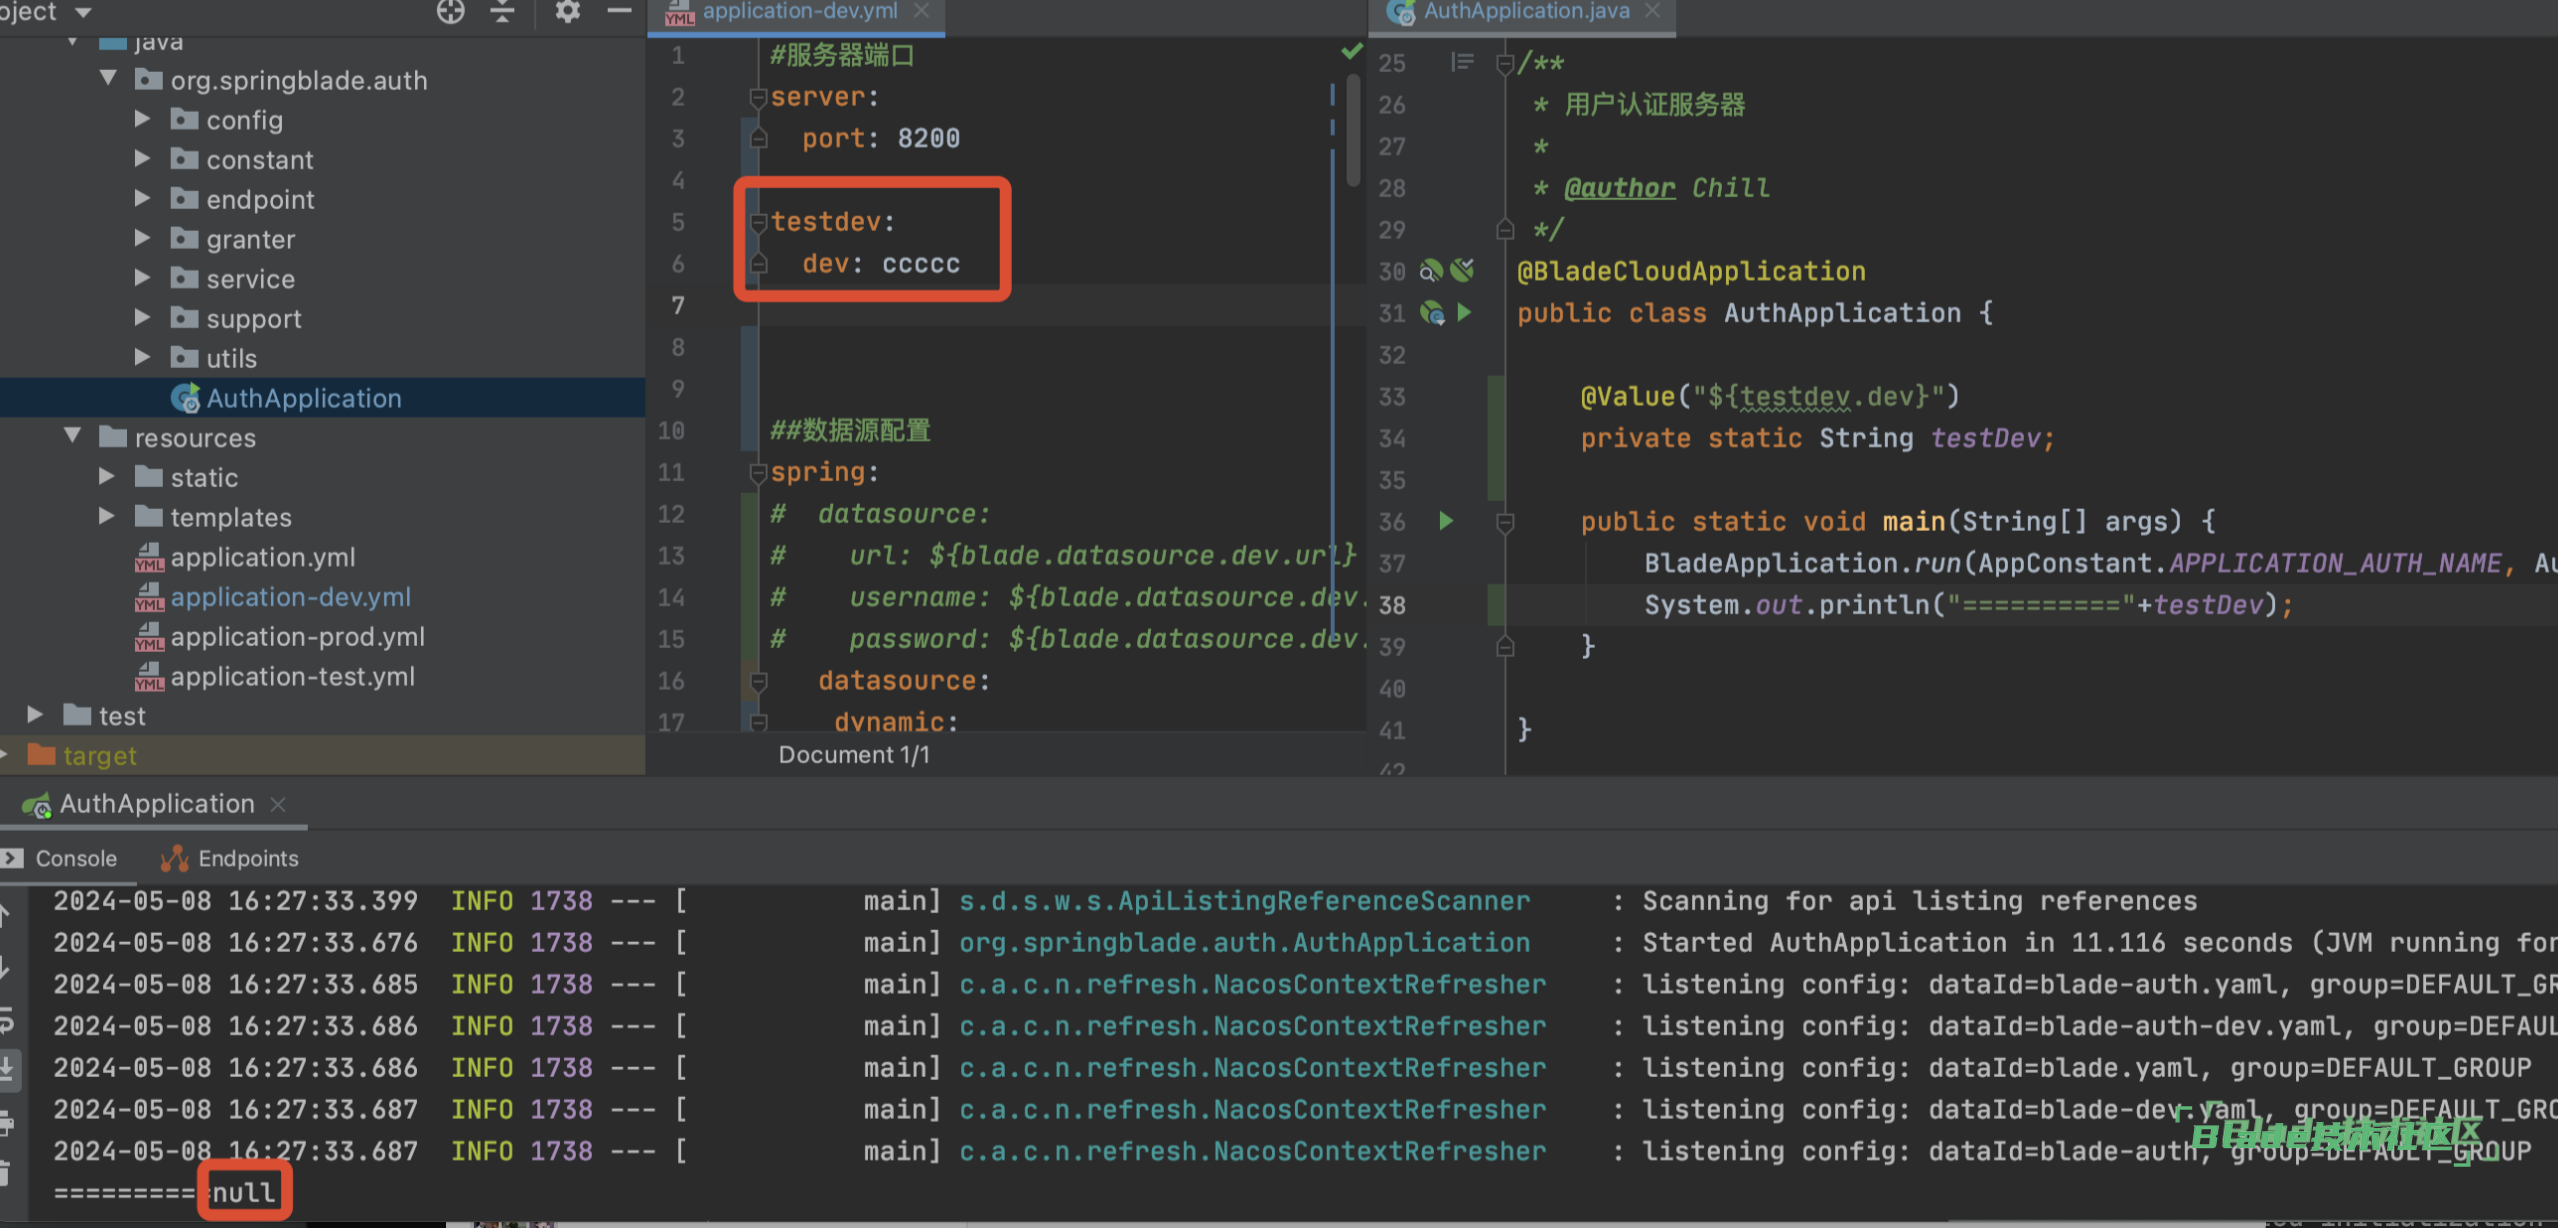
Task: Click the green inspection checkmark in yml editor
Action: click(1352, 52)
